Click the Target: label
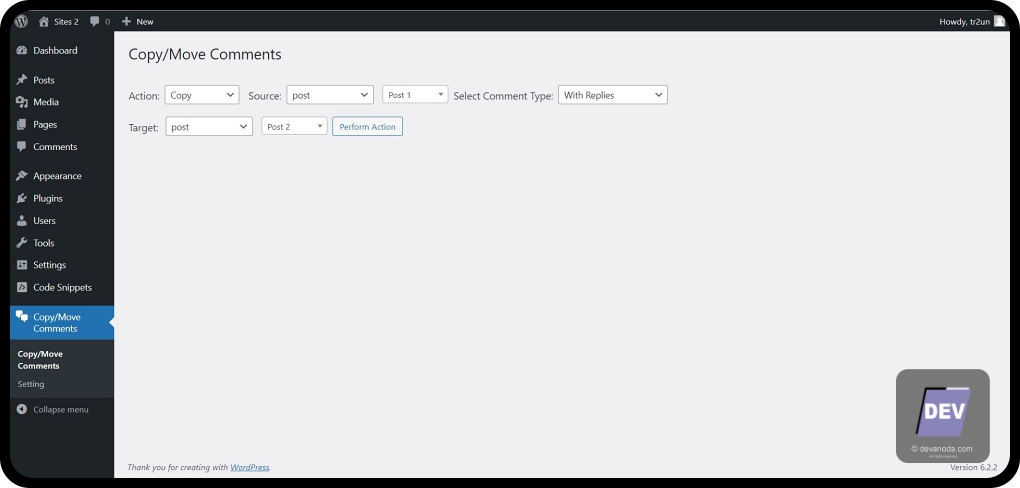1020x488 pixels. [143, 128]
